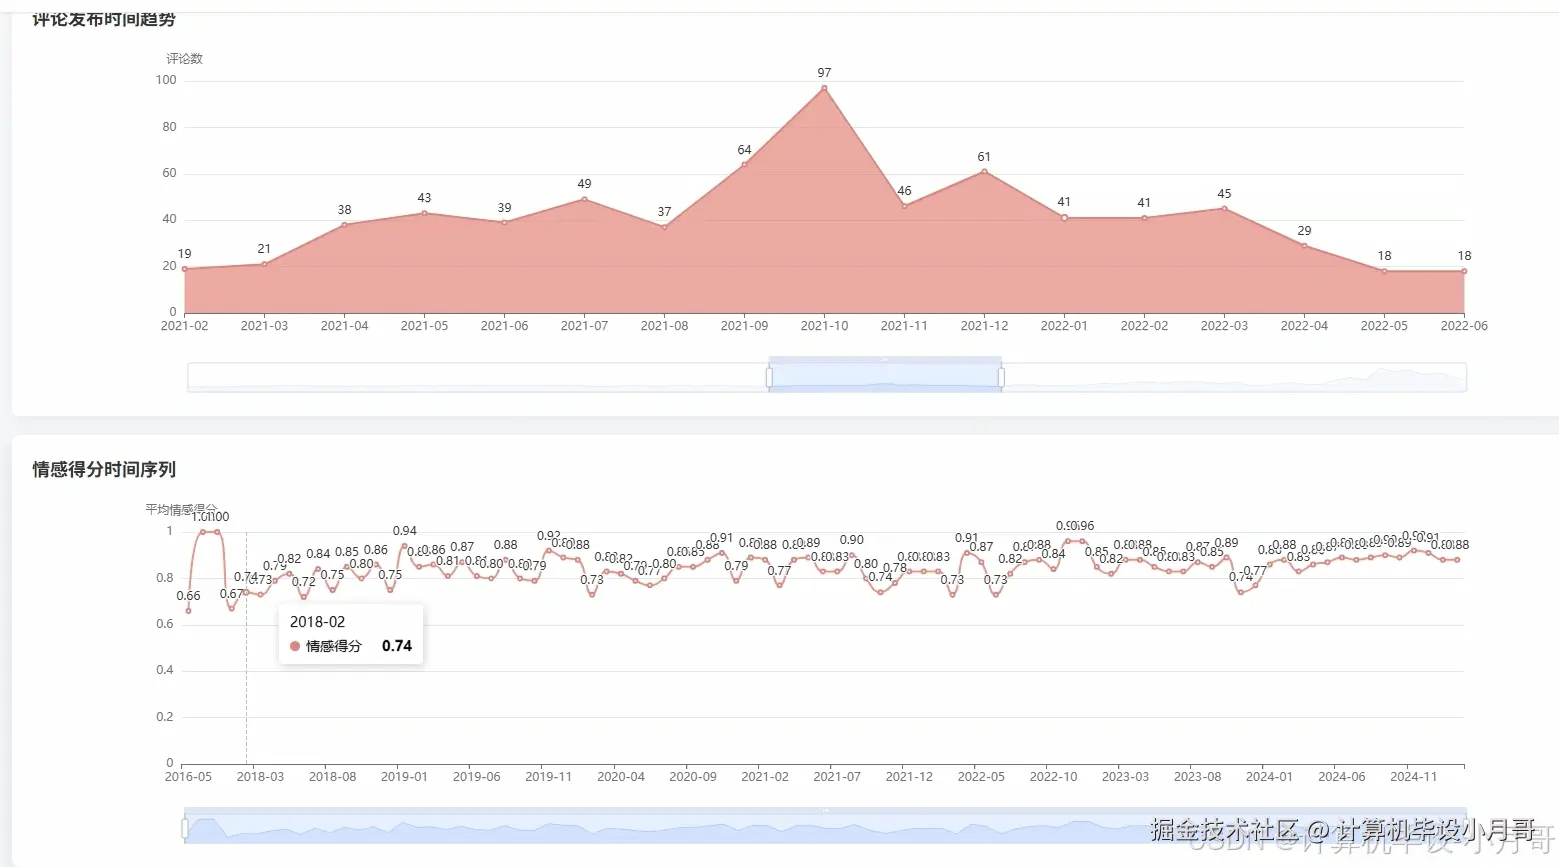
Task: Click the 2021-11 data point labeled 46
Action: click(x=904, y=206)
